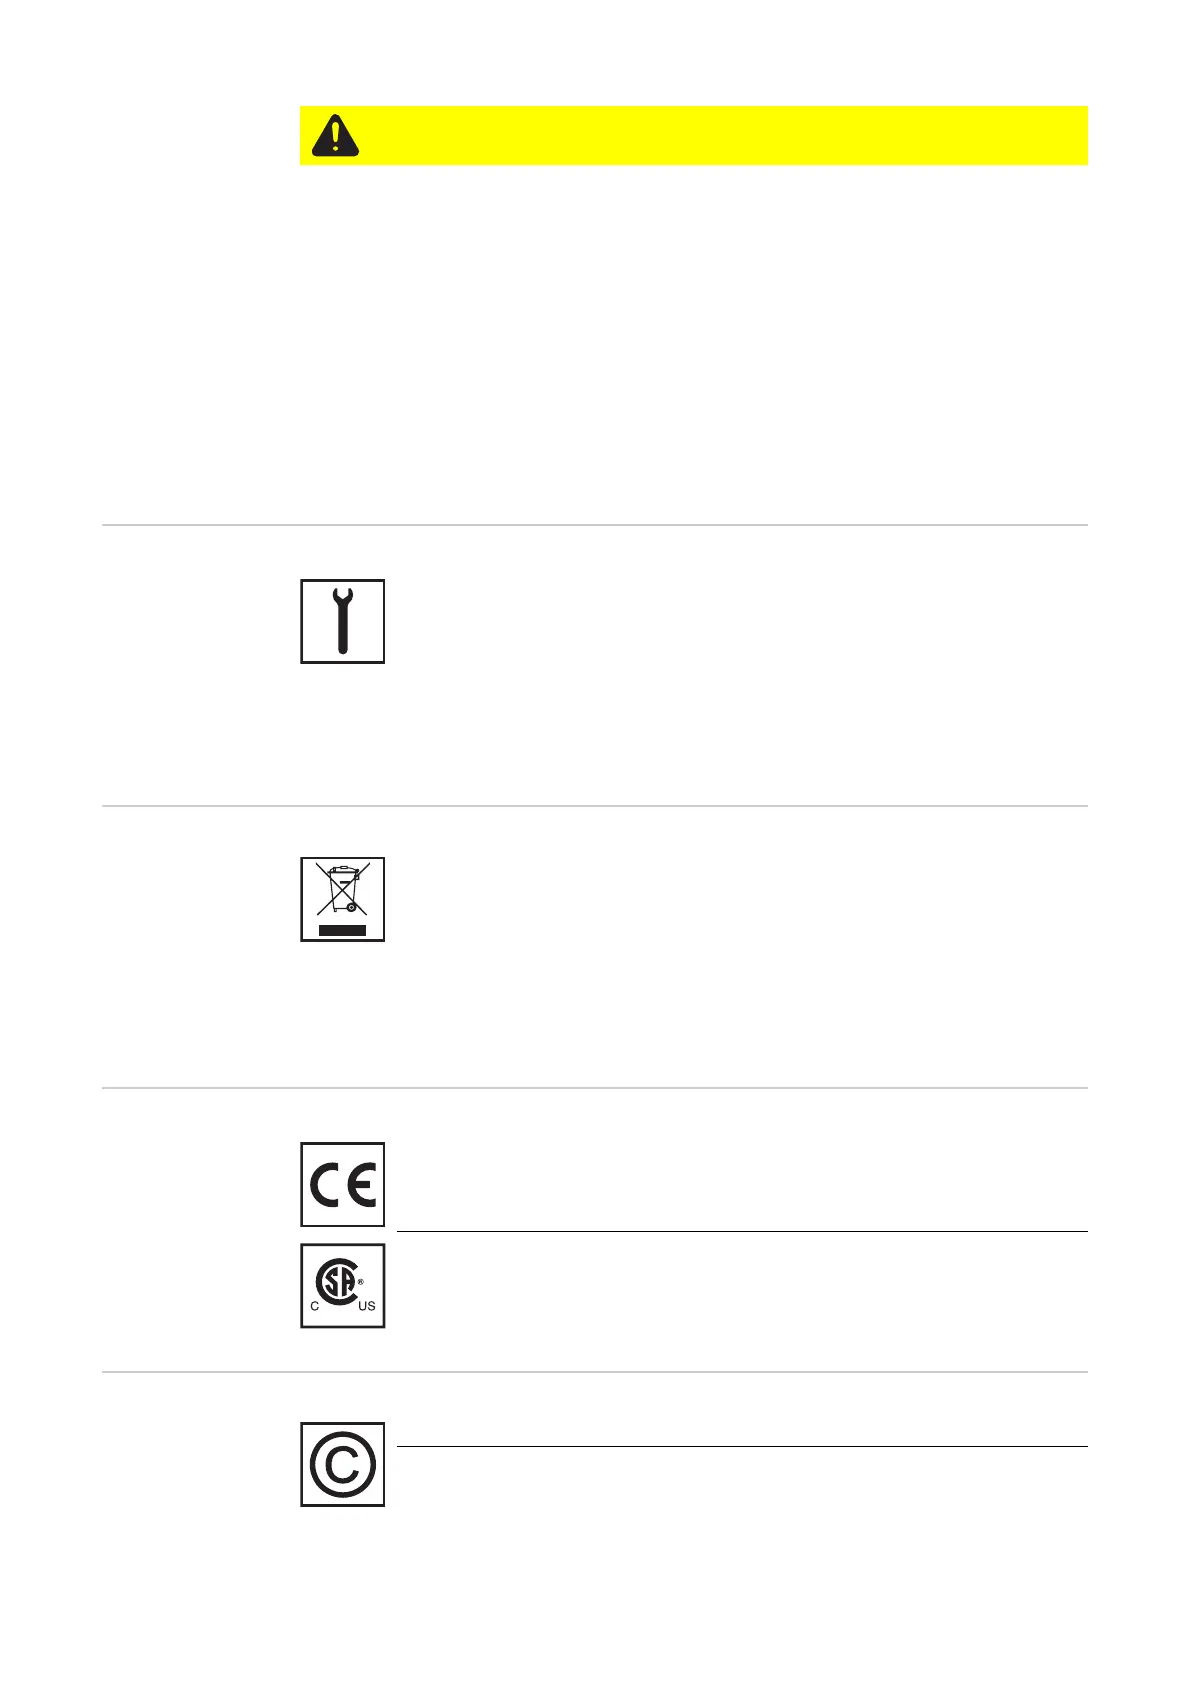Image resolution: width=1190 pixels, height=1684 pixels.
Task: Click the wrench maintenance icon
Action: [343, 621]
